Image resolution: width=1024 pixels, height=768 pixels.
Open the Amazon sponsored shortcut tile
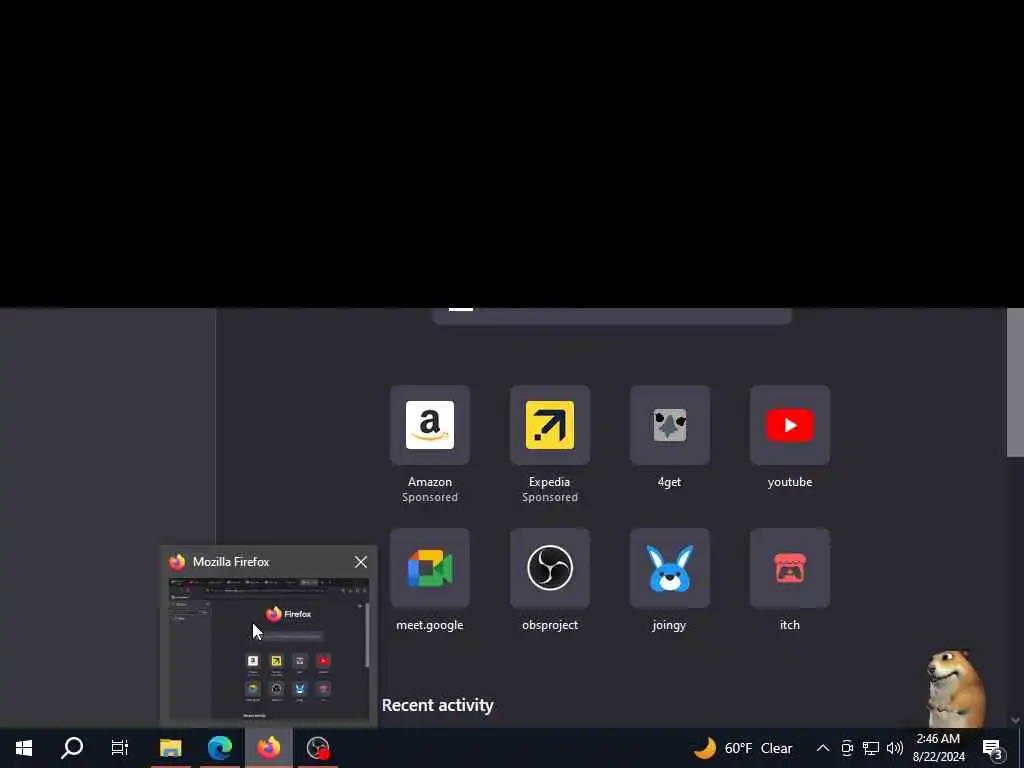[430, 425]
